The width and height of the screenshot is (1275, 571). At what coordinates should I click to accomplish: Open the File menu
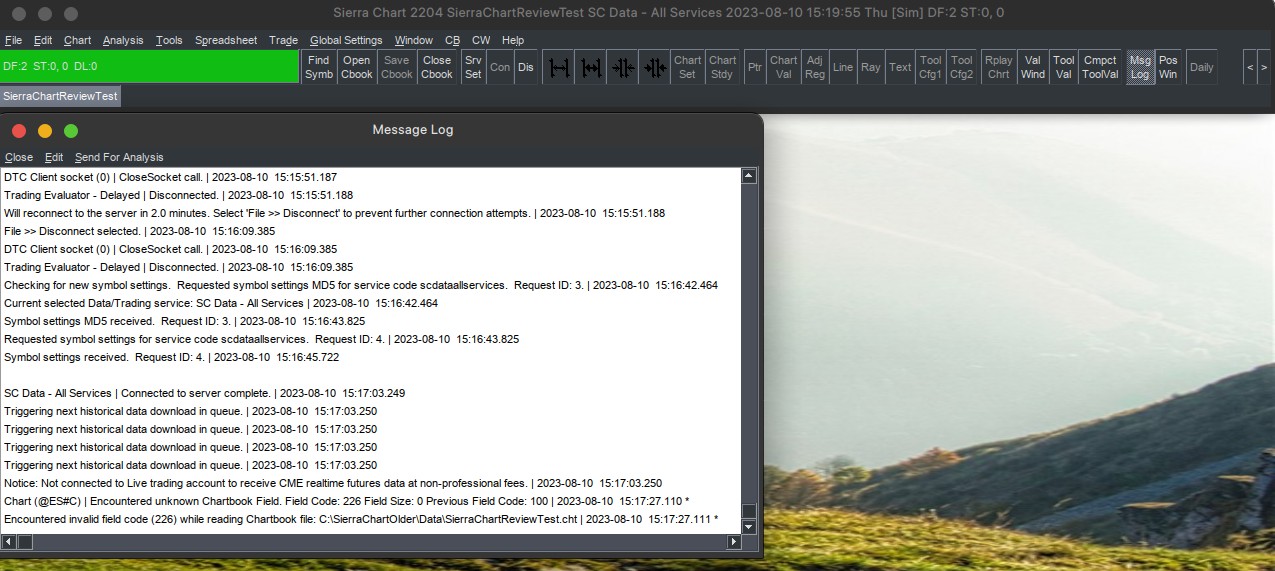13,40
